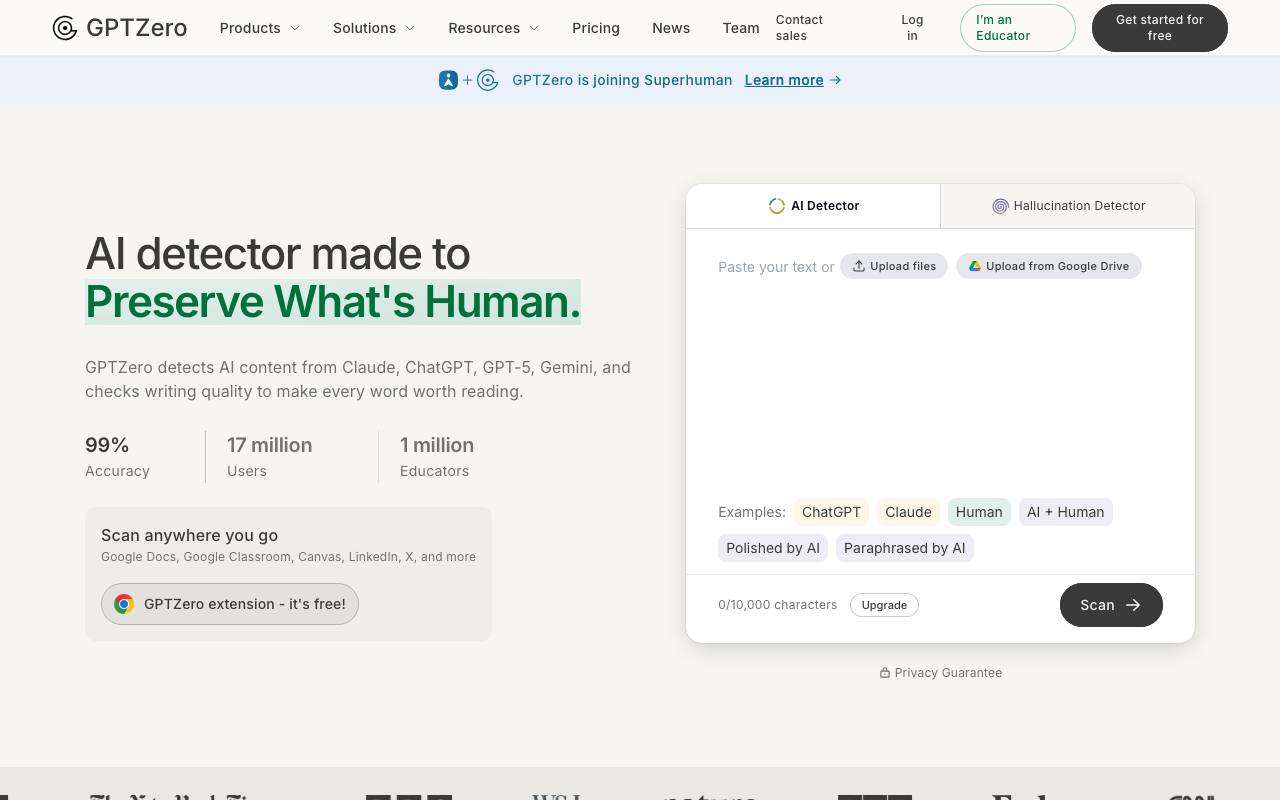The image size is (1280, 800).
Task: Click the arrow icon beside Learn more
Action: click(x=835, y=80)
